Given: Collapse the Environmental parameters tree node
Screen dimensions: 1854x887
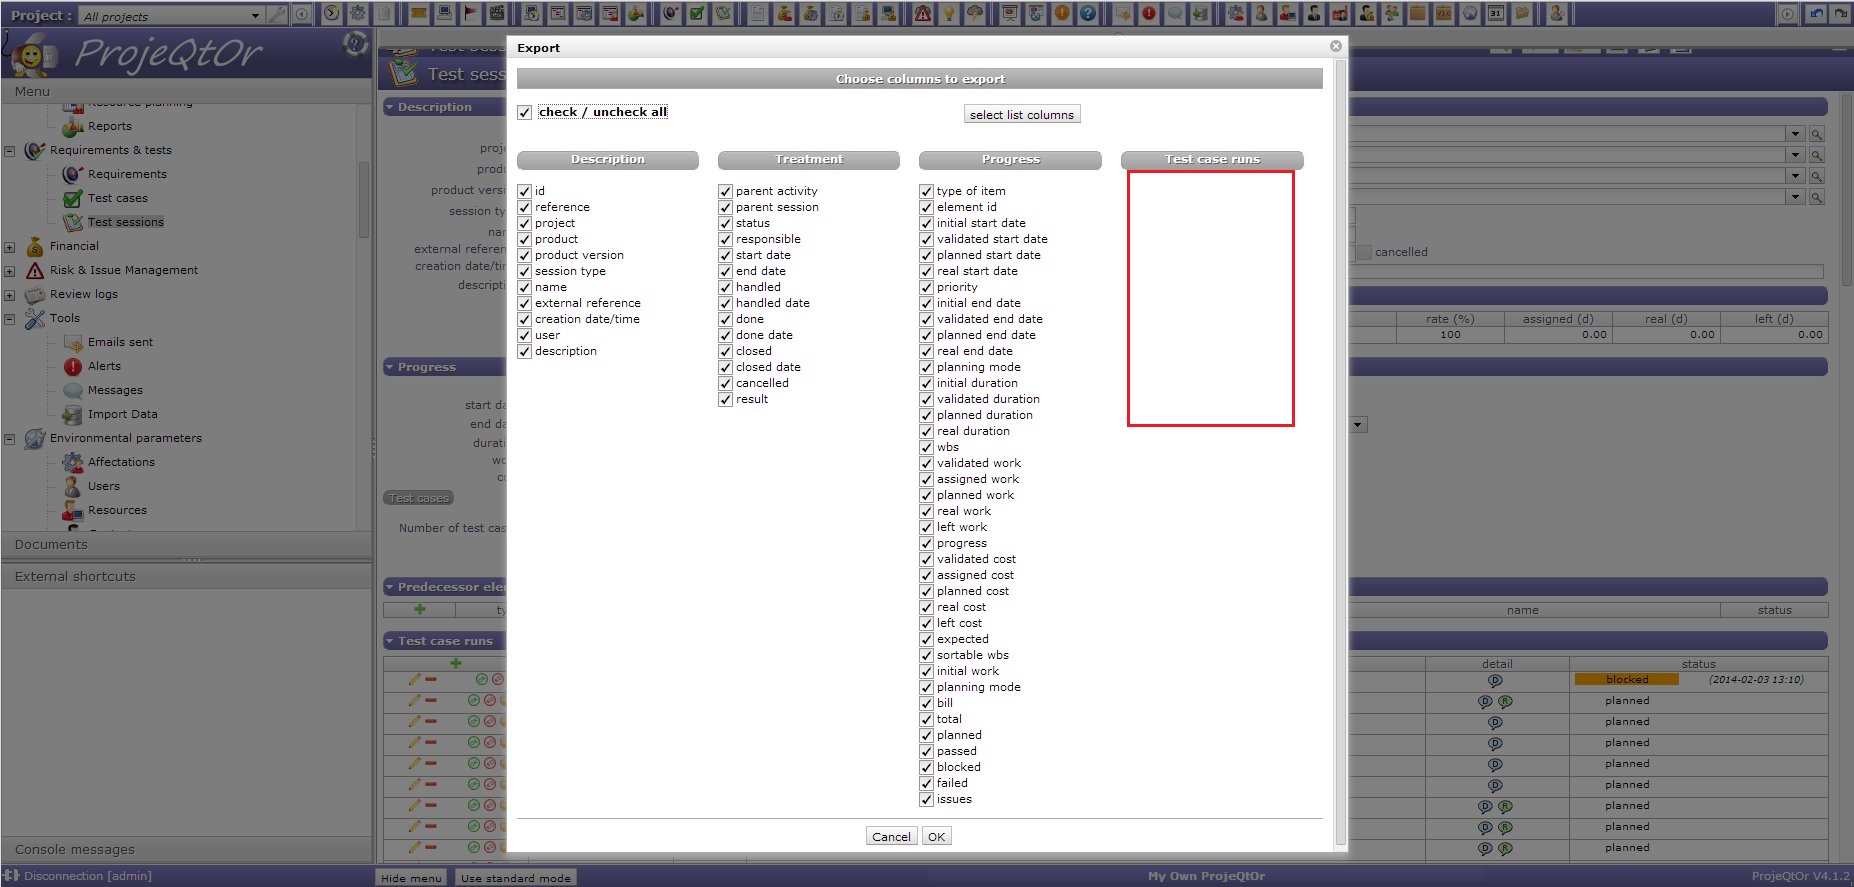Looking at the screenshot, I should coord(9,439).
